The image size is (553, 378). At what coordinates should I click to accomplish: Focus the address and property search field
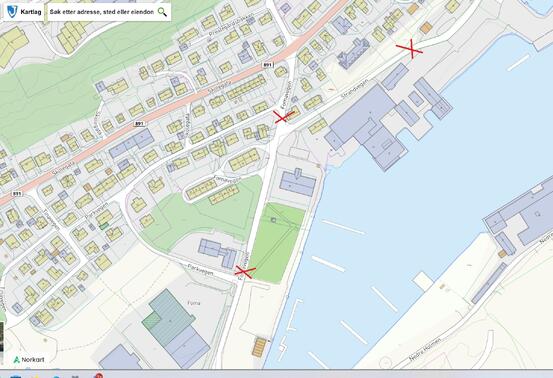[102, 12]
